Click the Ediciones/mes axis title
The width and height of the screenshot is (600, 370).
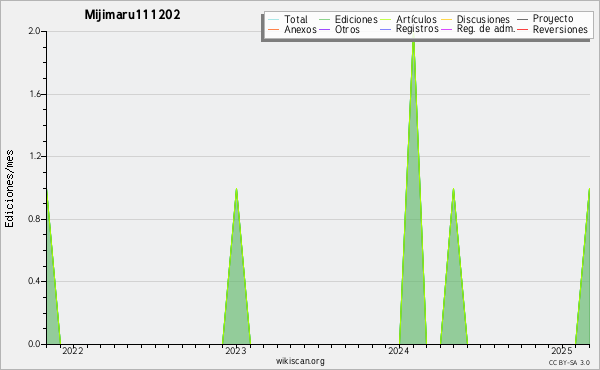[x=9, y=189]
